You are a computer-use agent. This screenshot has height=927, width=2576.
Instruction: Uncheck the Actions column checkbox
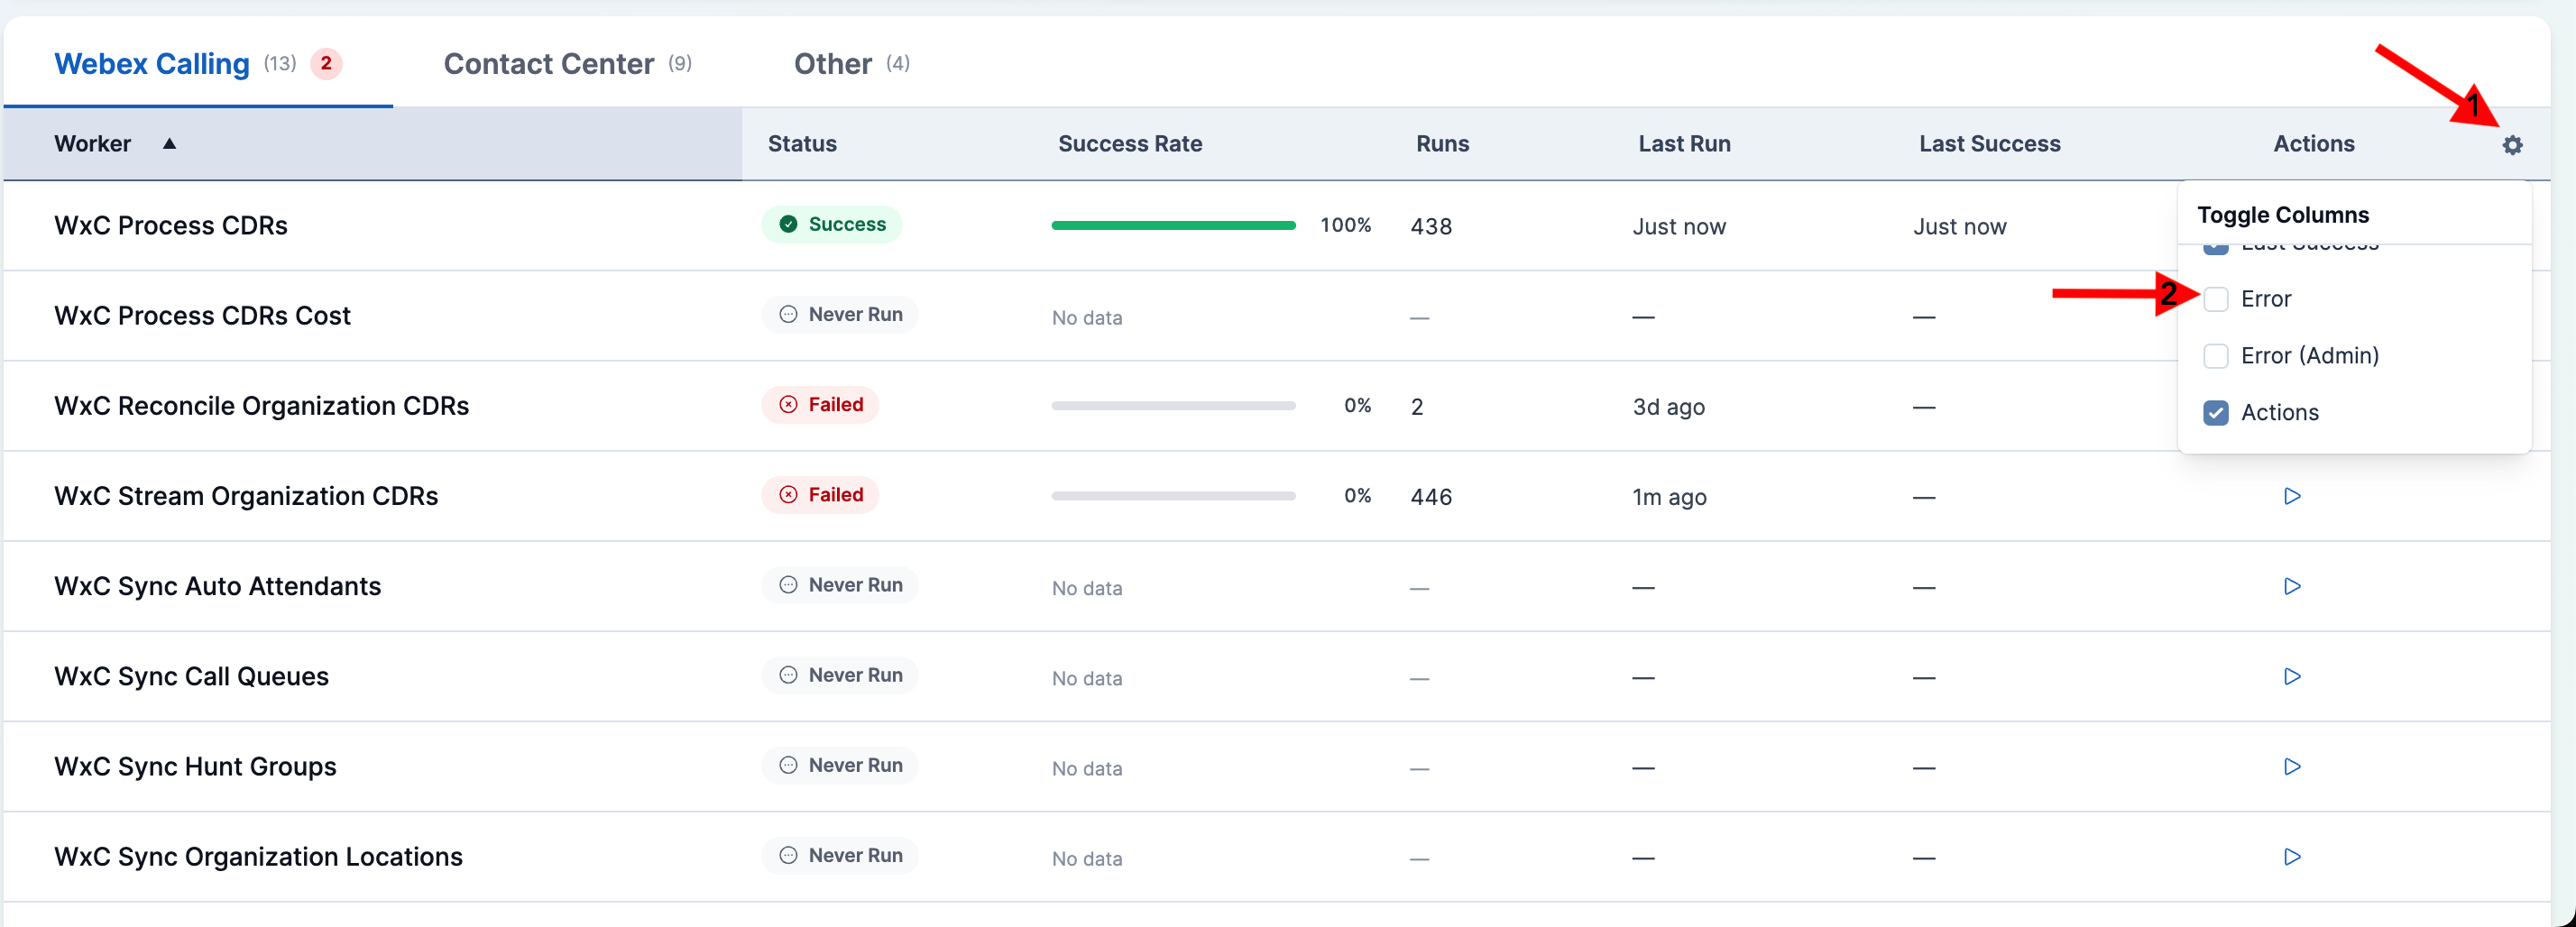2215,413
